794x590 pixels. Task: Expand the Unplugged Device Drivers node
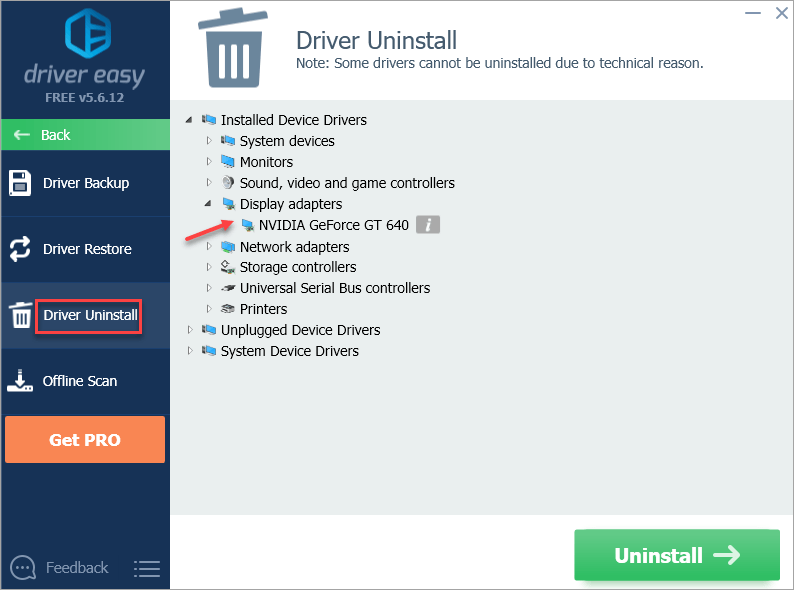[190, 330]
